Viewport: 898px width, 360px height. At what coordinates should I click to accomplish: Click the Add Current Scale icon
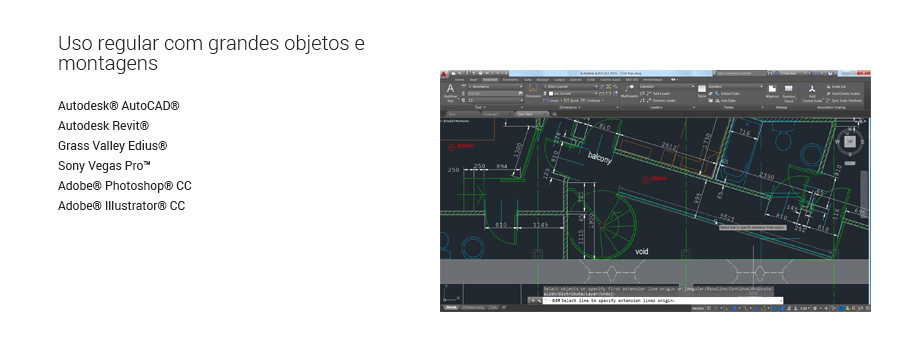[x=812, y=93]
